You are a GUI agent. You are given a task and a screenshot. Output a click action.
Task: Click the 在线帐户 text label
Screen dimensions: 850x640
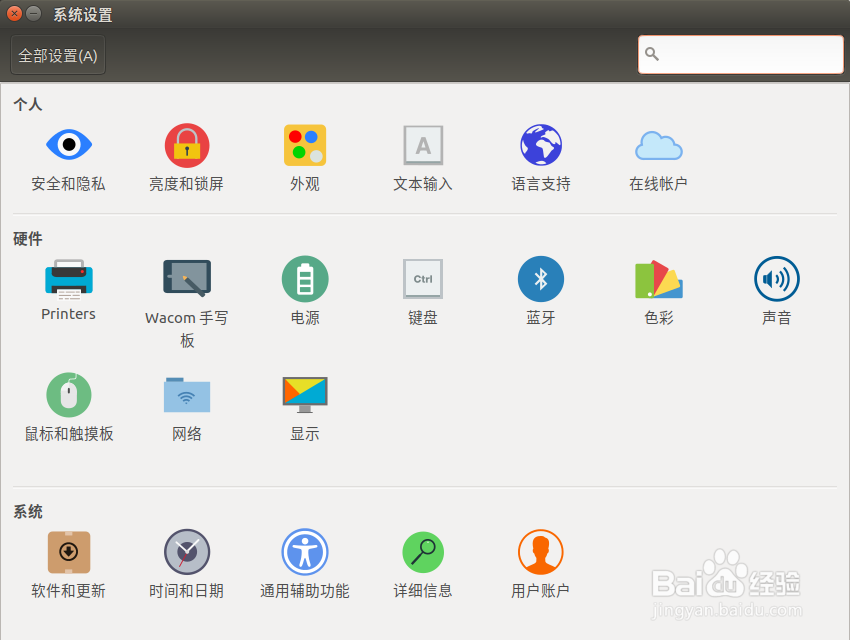(659, 184)
